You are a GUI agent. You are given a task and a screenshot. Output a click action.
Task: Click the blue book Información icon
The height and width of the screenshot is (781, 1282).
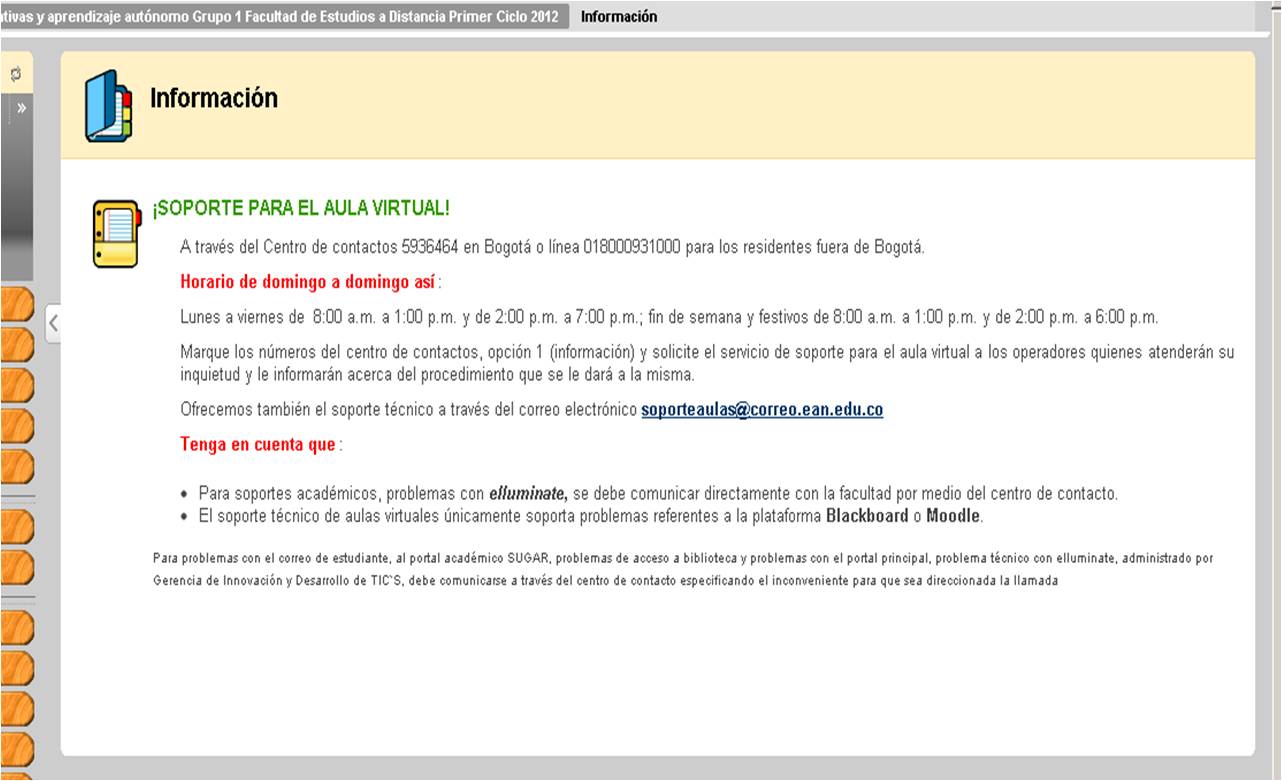tap(108, 105)
